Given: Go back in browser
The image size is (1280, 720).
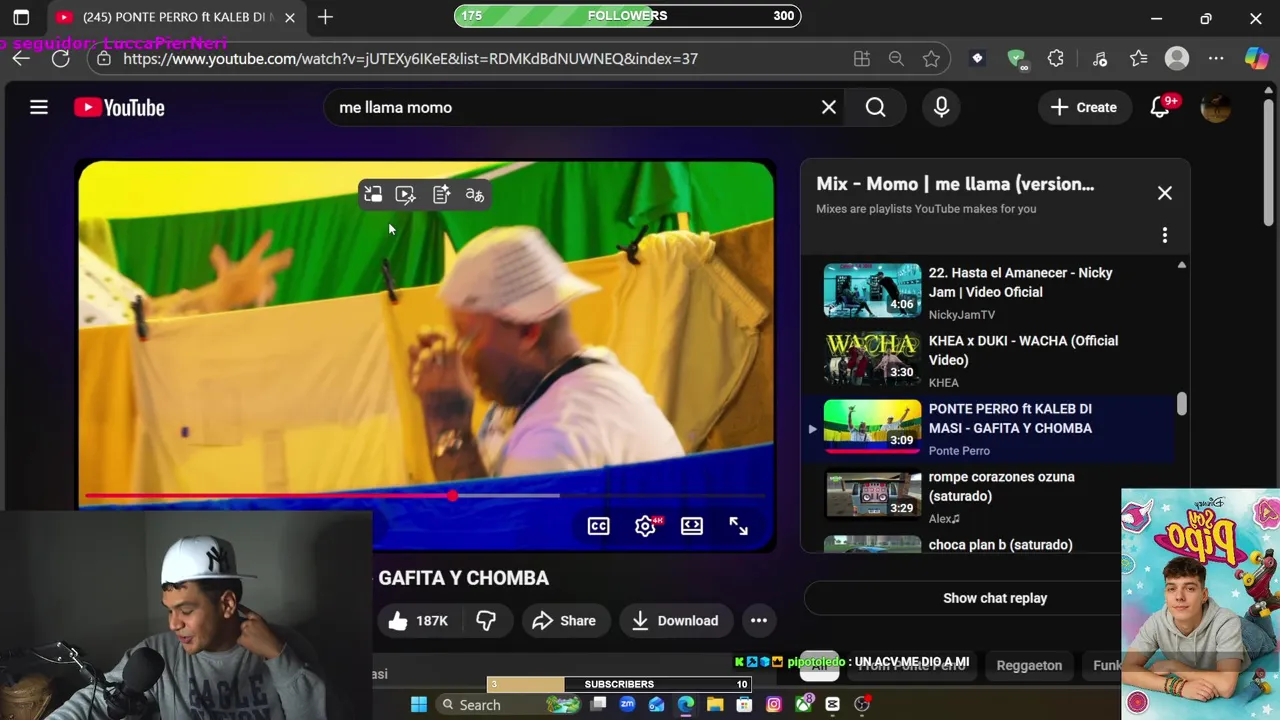Looking at the screenshot, I should click(21, 59).
